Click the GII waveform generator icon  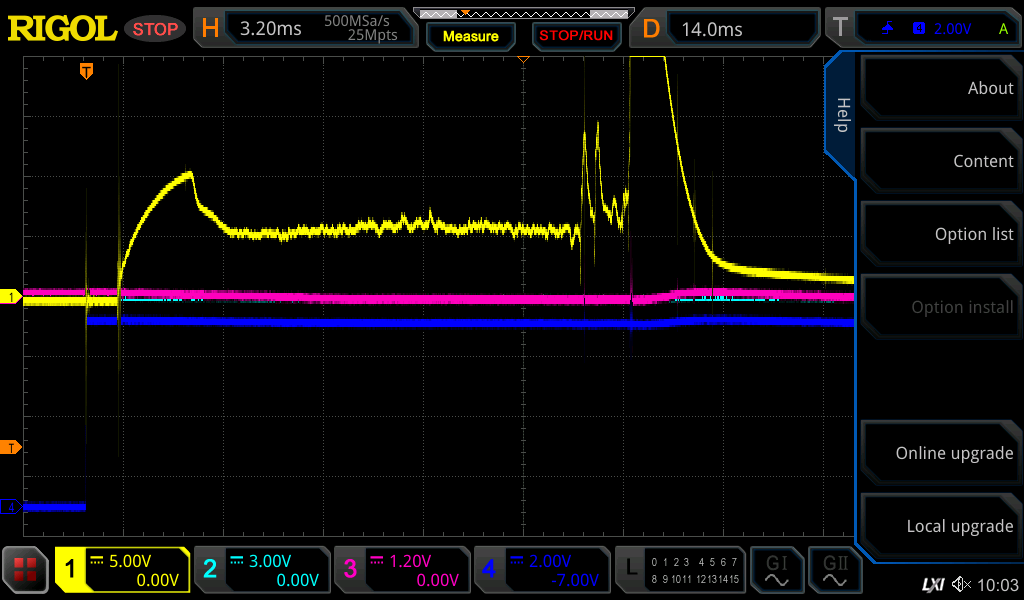[836, 571]
